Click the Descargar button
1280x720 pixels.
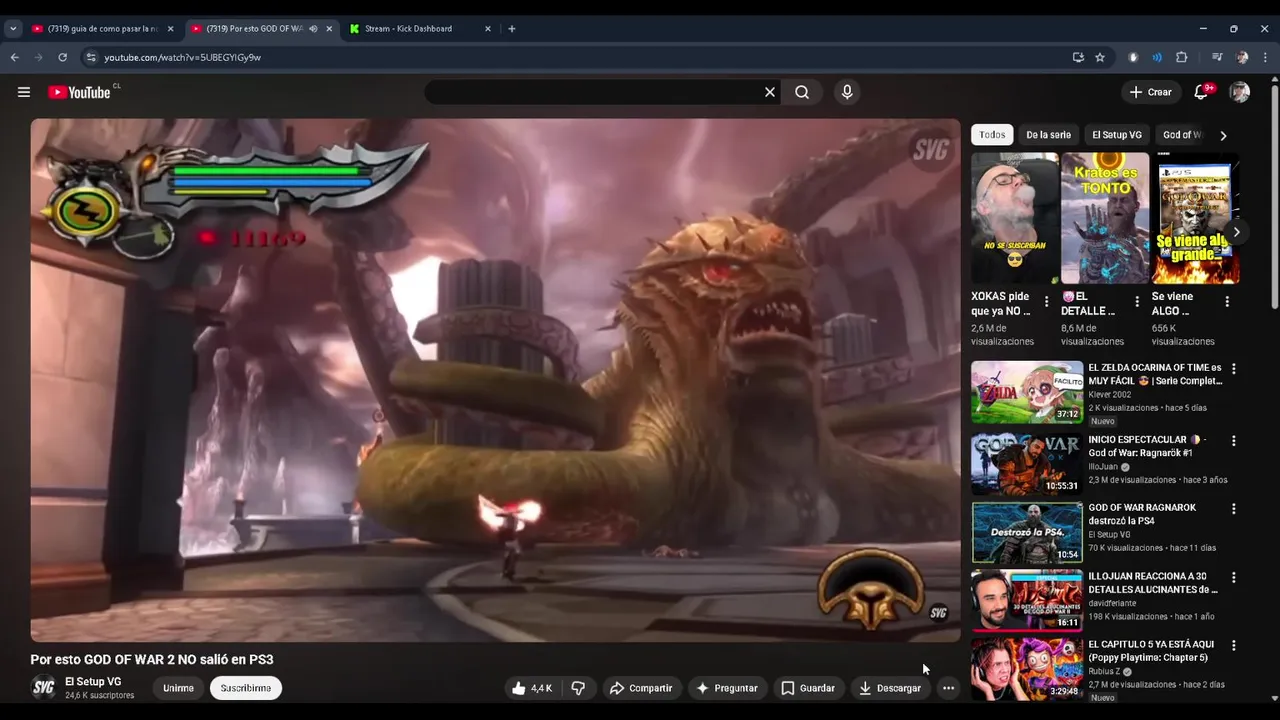889,688
